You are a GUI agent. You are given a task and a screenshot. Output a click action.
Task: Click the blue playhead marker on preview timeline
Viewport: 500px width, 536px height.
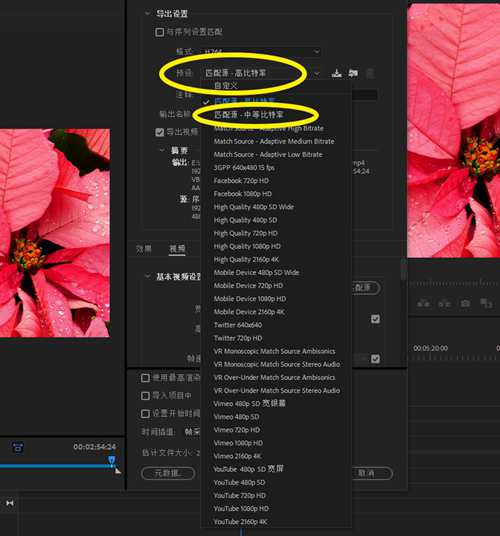(x=112, y=460)
